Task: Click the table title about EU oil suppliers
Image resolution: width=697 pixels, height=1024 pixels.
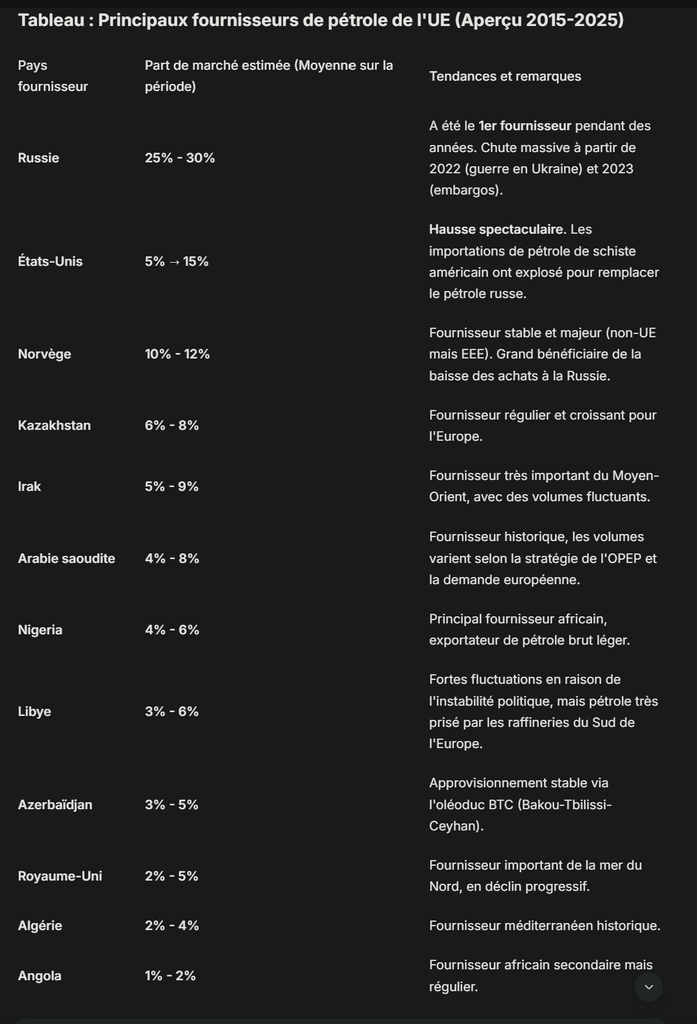Action: [321, 20]
